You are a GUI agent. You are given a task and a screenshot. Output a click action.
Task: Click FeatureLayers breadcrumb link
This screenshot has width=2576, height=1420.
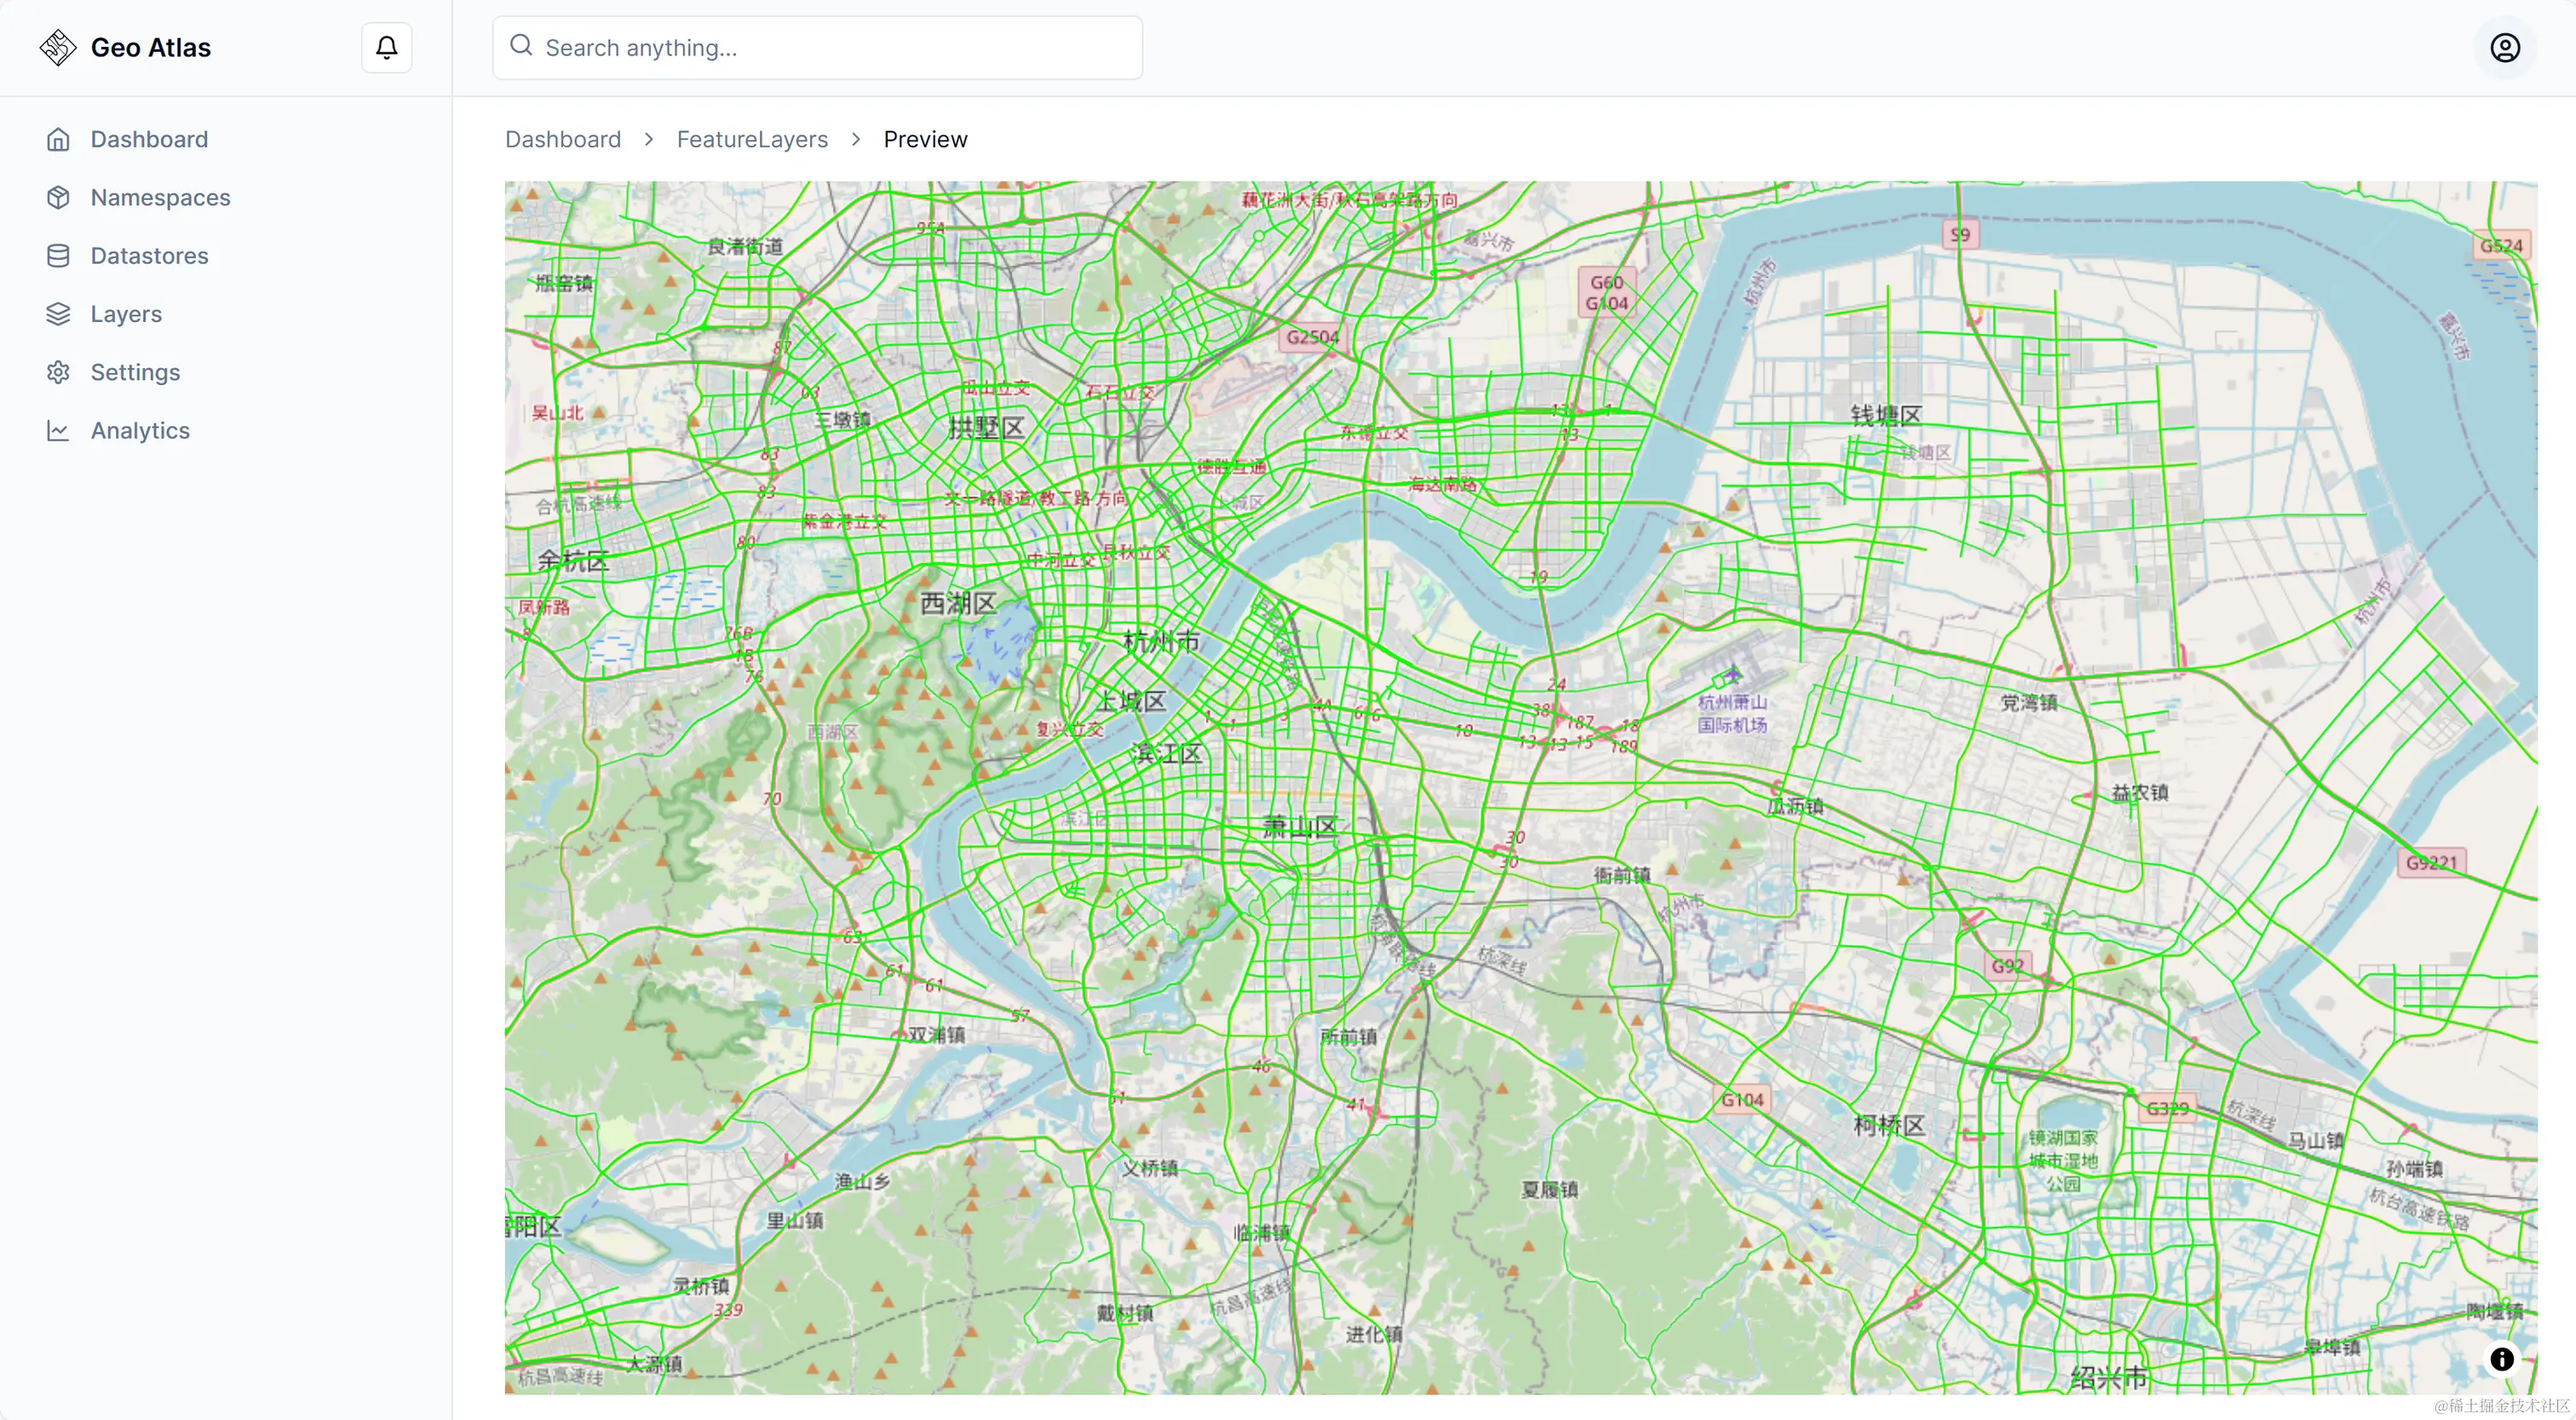752,139
